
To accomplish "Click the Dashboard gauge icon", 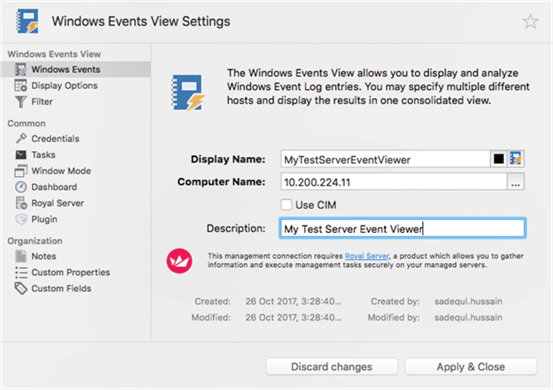I will point(21,187).
